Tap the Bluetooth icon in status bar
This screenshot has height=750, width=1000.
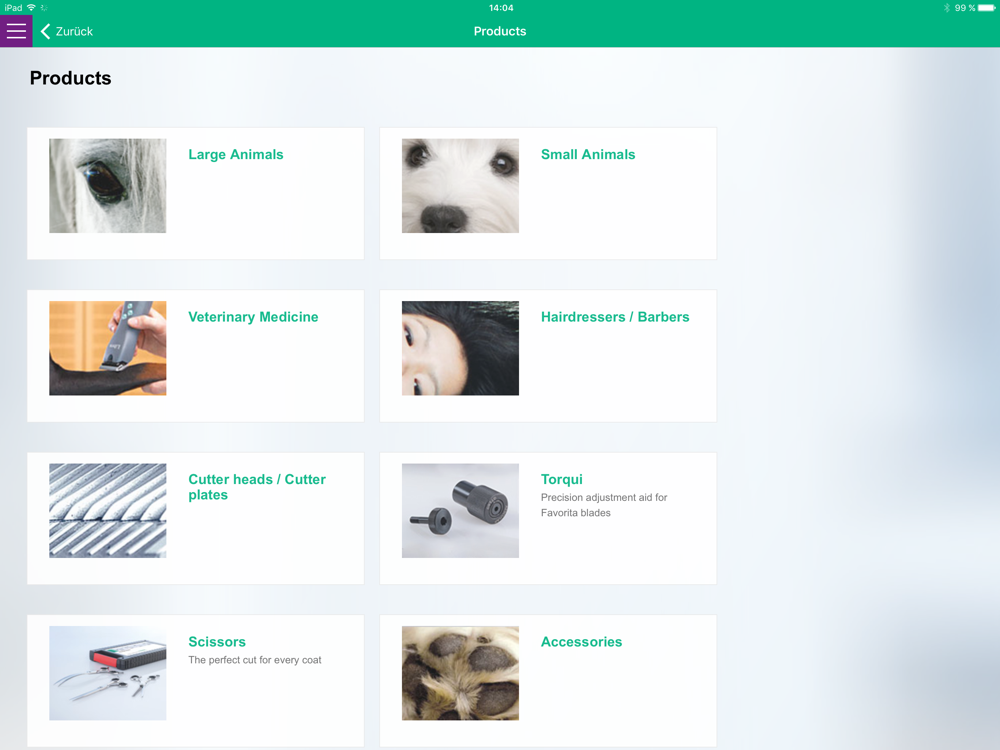point(946,8)
